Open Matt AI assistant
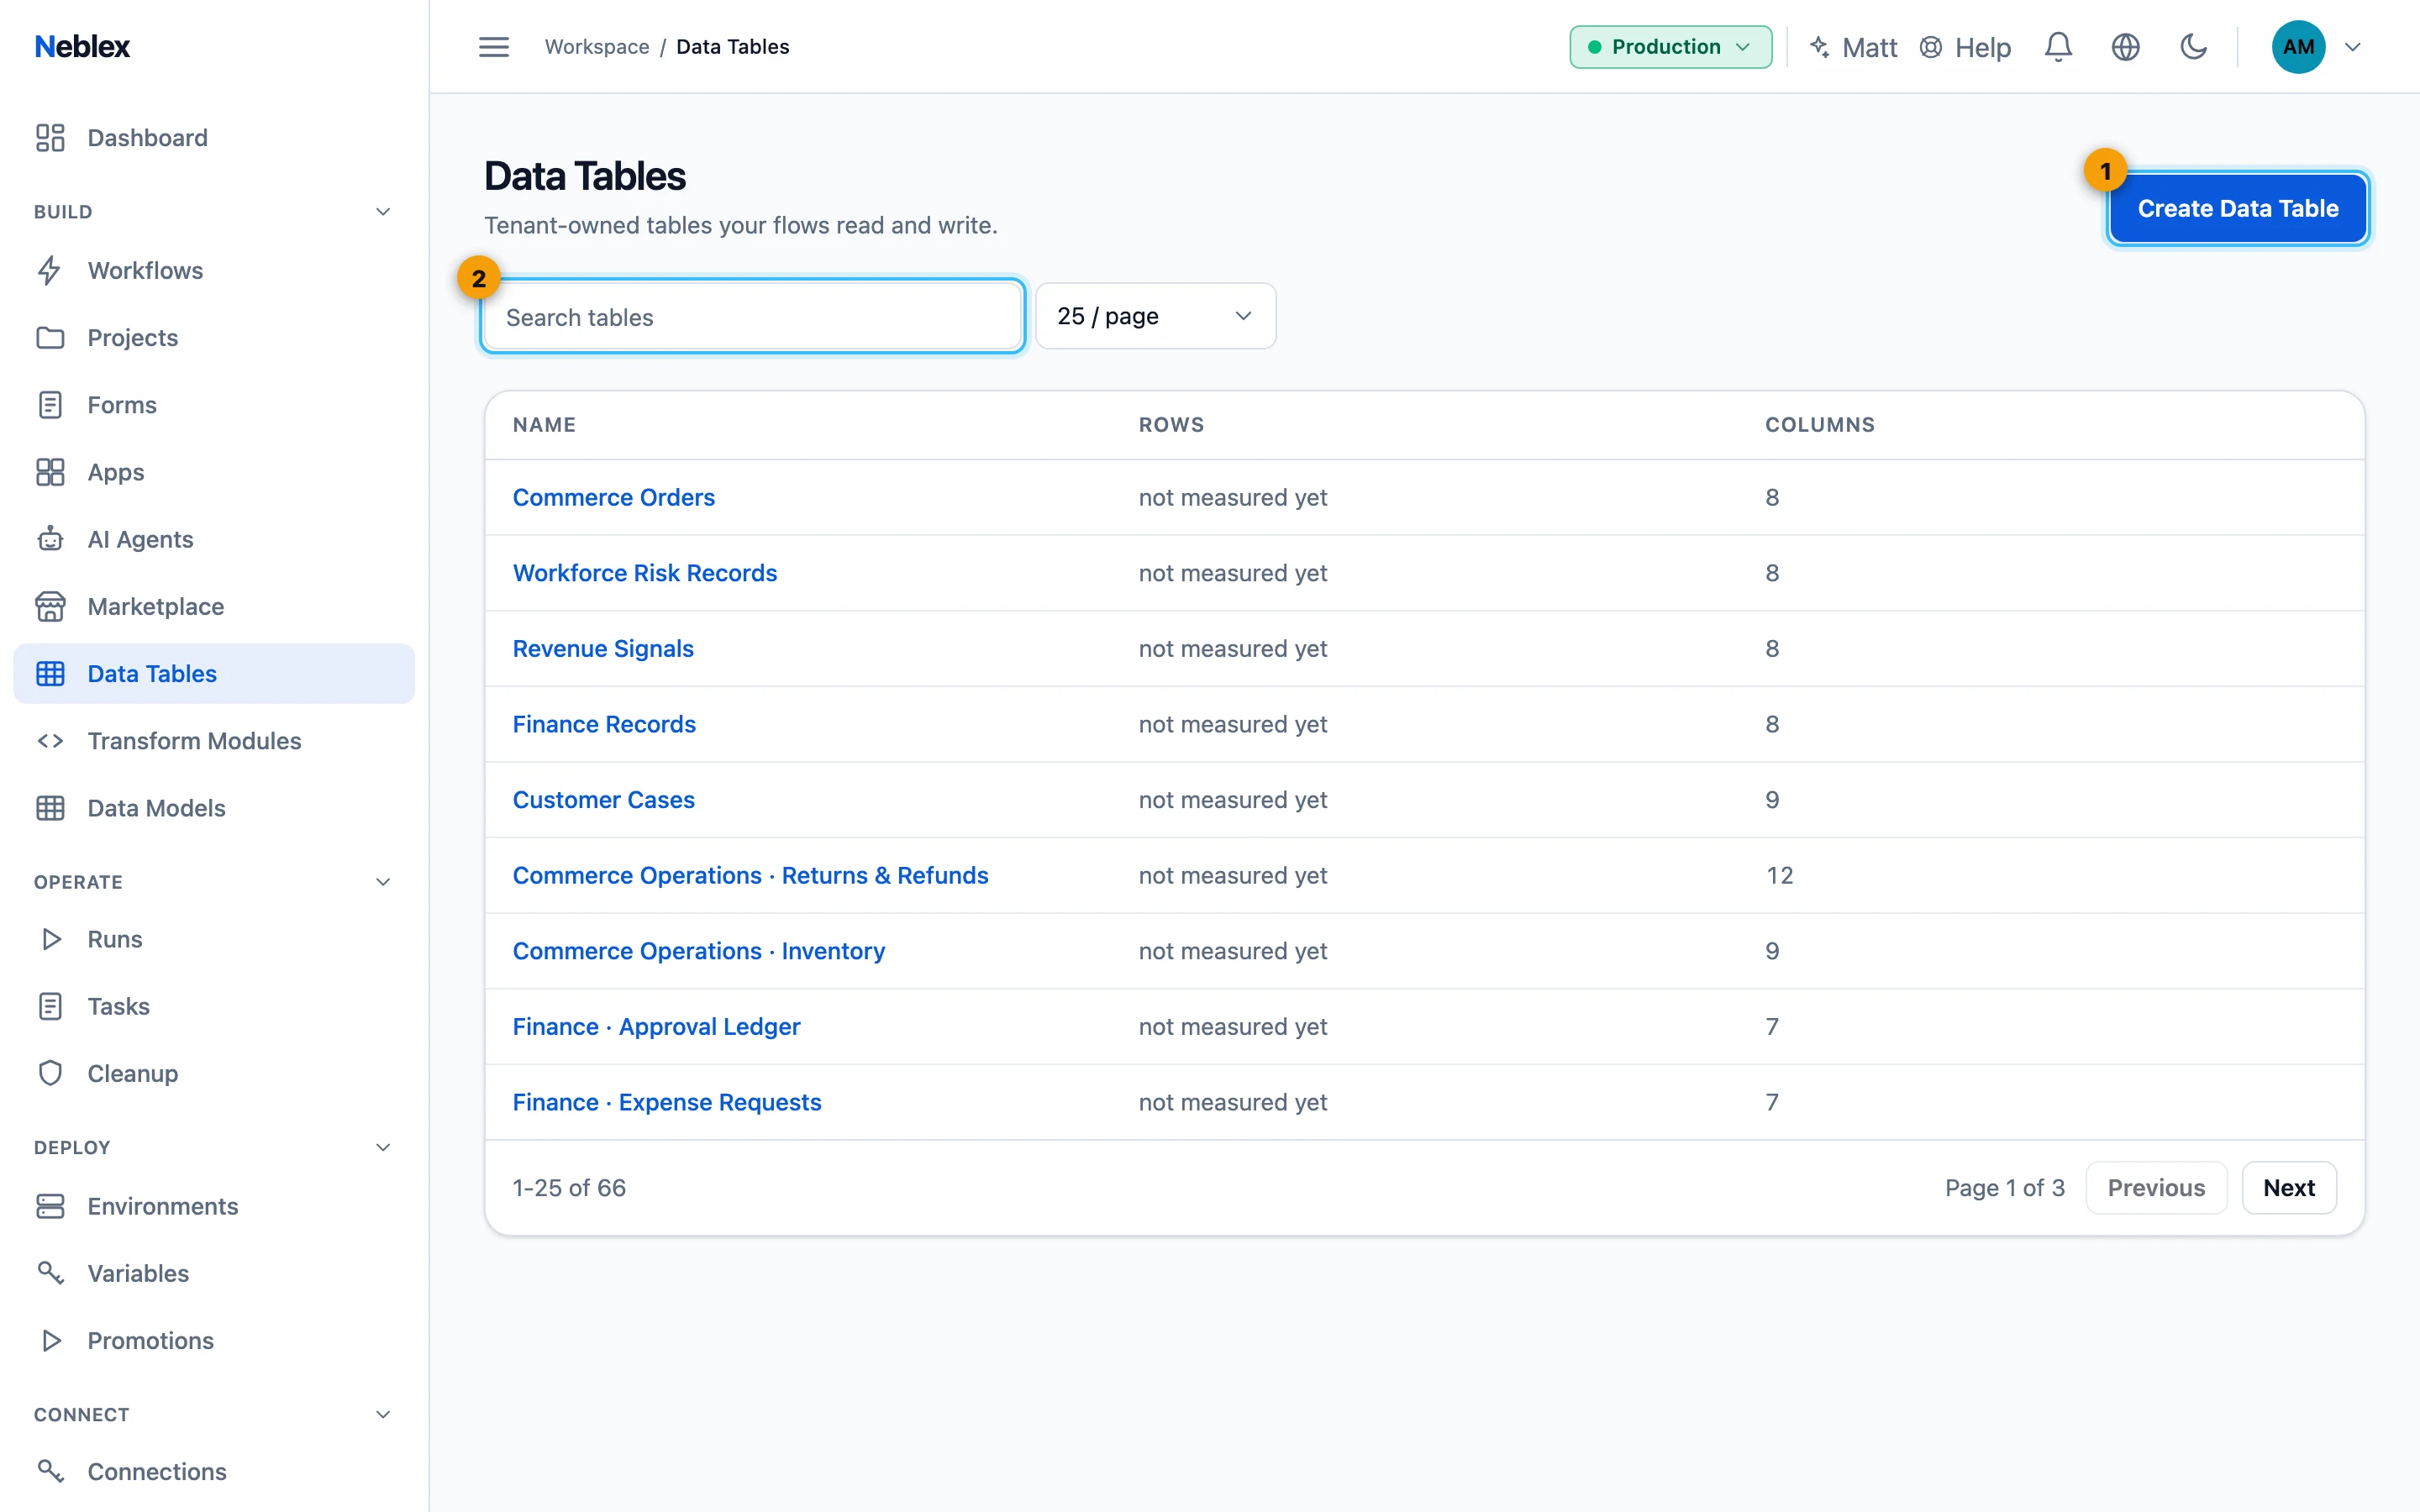Screen dimensions: 2420x1512 1853,47
